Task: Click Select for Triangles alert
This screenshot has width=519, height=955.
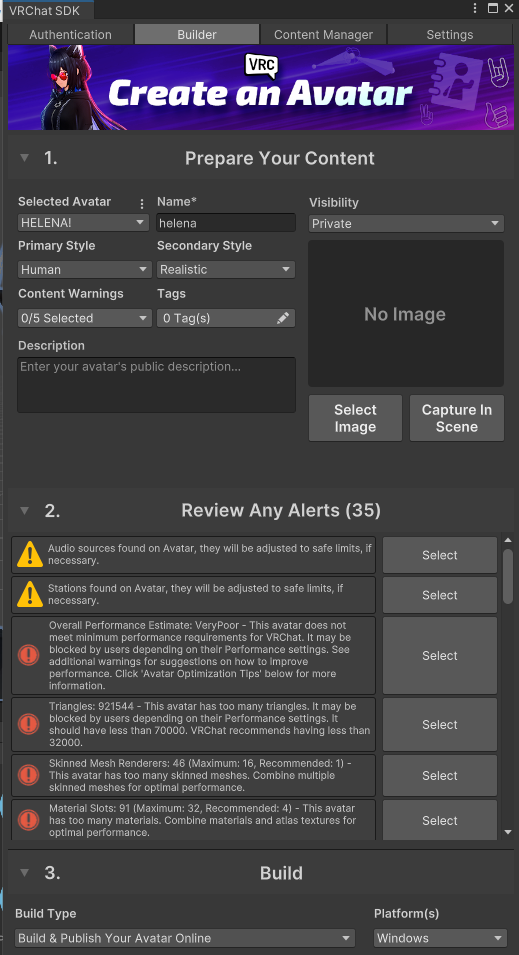Action: 440,724
